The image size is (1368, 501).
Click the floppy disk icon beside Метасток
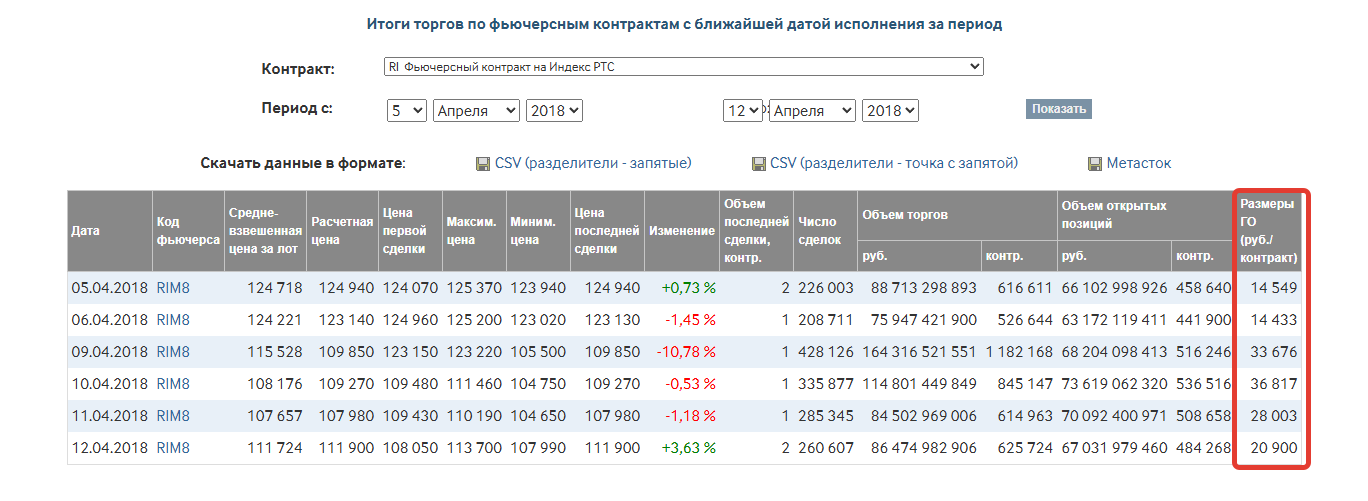1096,163
